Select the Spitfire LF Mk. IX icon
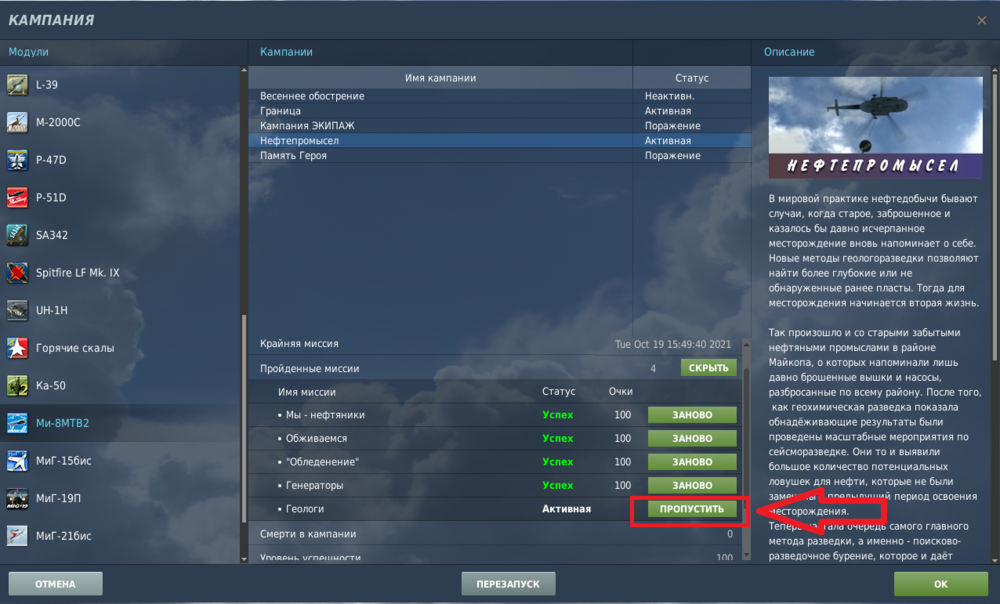 coord(17,273)
